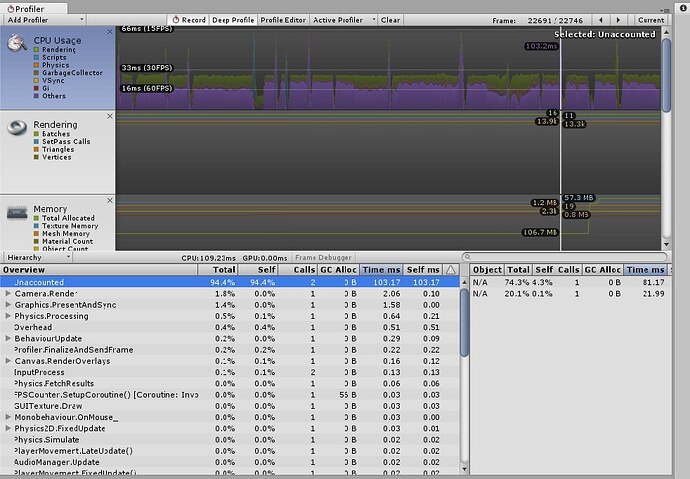Go to previous frame arrow
Viewport: 690px width, 479px height.
coord(601,20)
